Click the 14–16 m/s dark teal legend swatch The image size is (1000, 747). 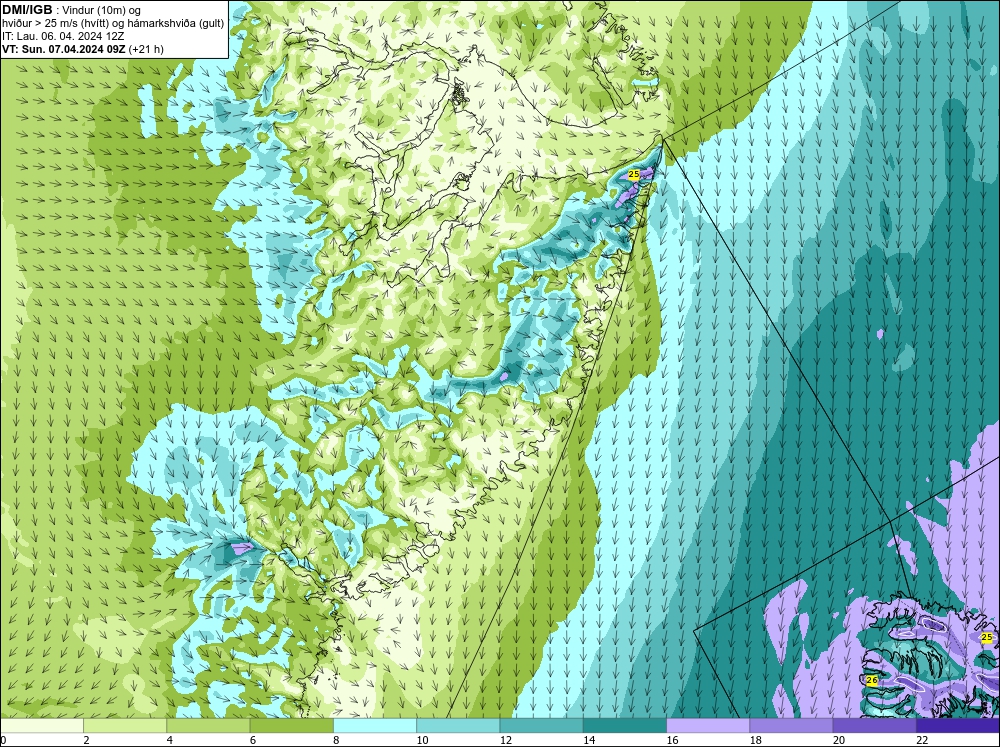click(625, 726)
